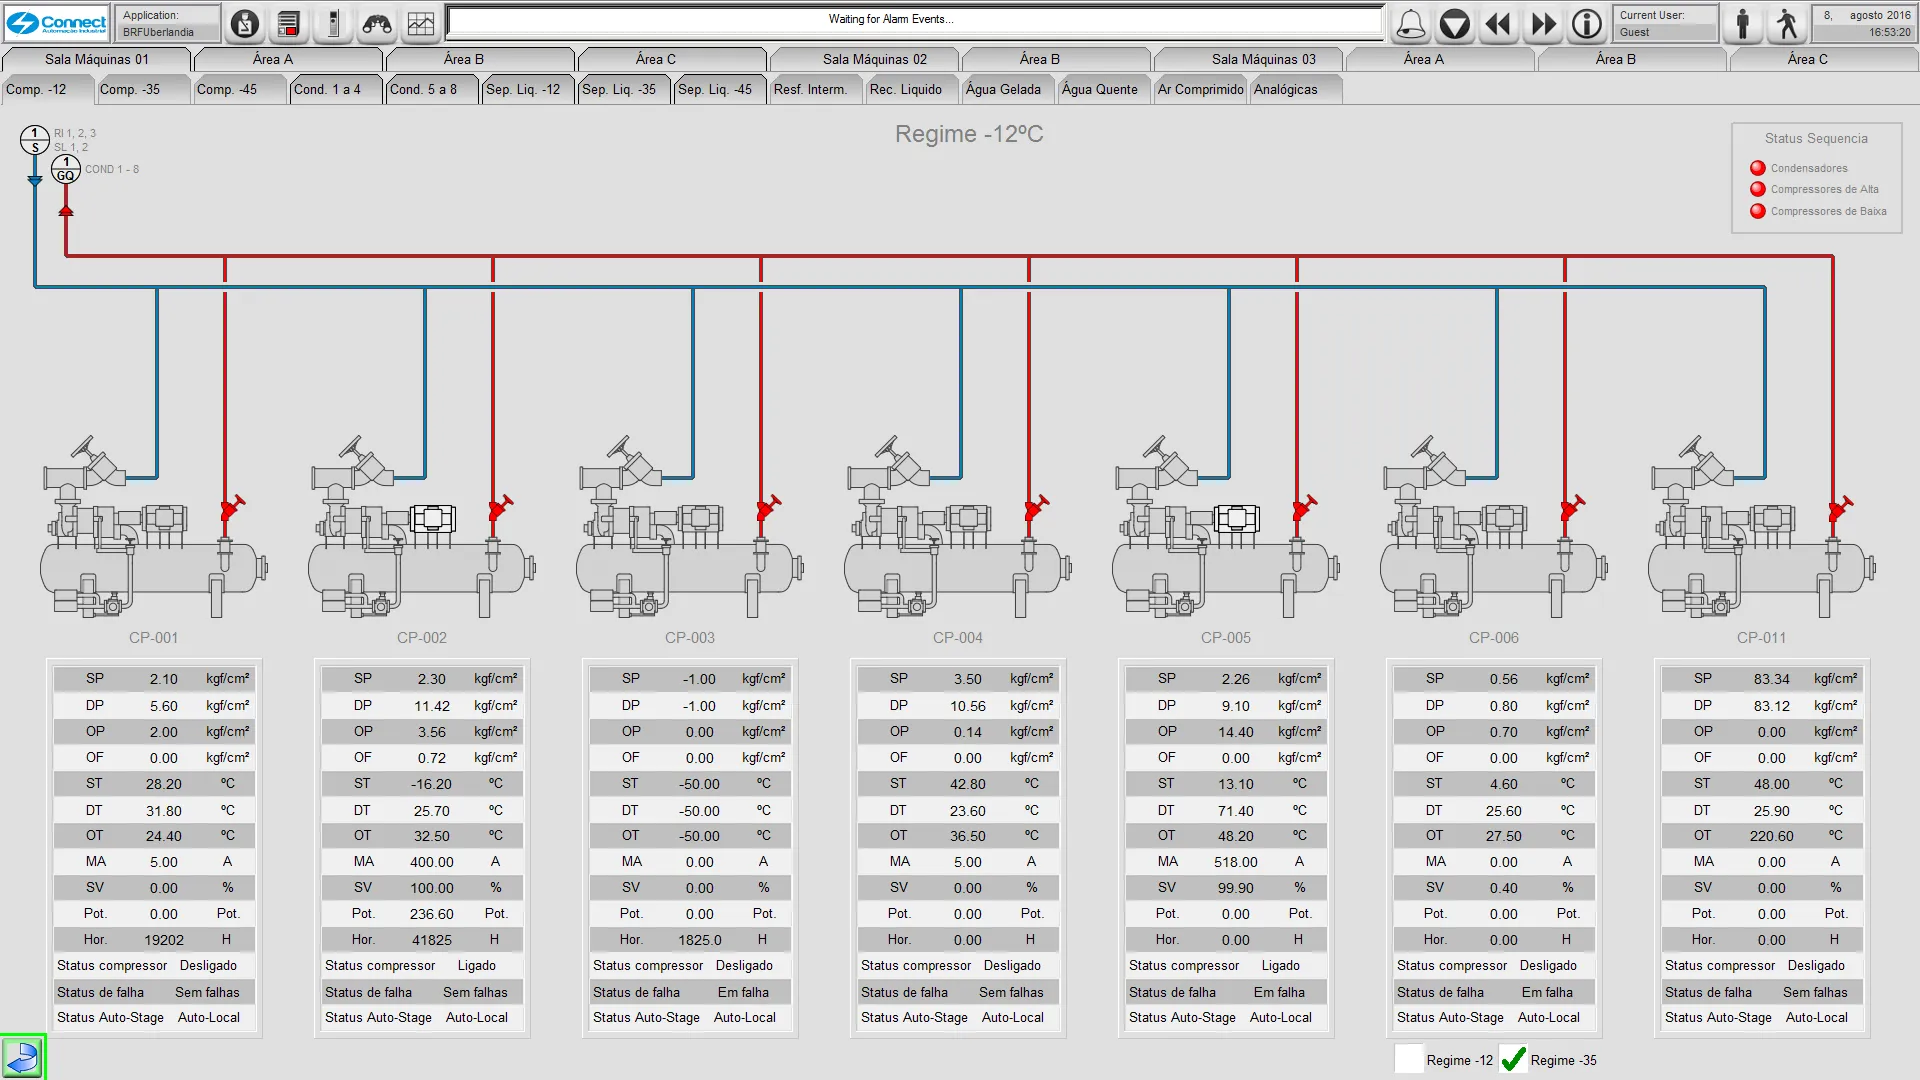Open the Sala Máquinas 02 tab
Viewport: 1920px width, 1080px height.
[x=874, y=59]
